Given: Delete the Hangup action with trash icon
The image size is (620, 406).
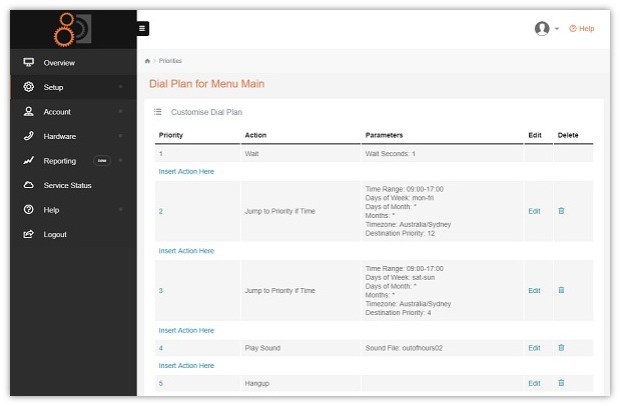Looking at the screenshot, I should [561, 383].
